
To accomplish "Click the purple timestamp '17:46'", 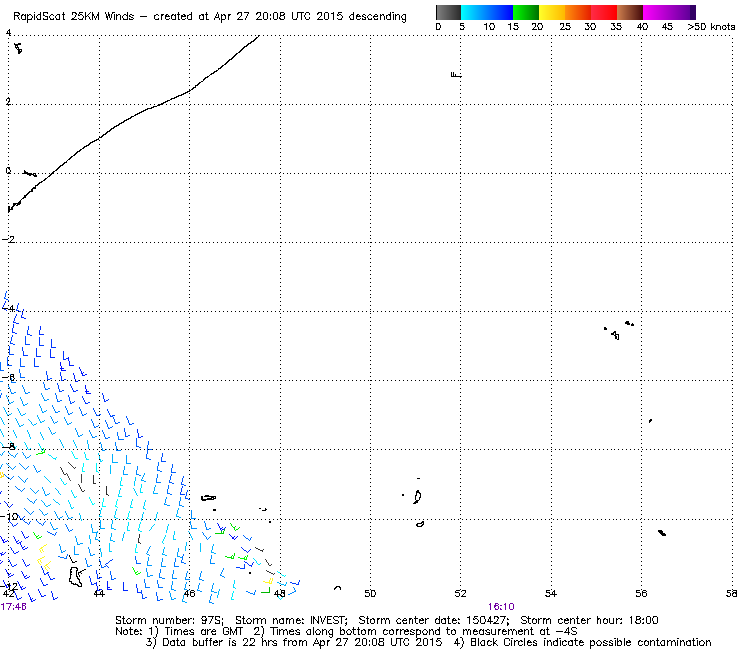I will click(x=13, y=607).
